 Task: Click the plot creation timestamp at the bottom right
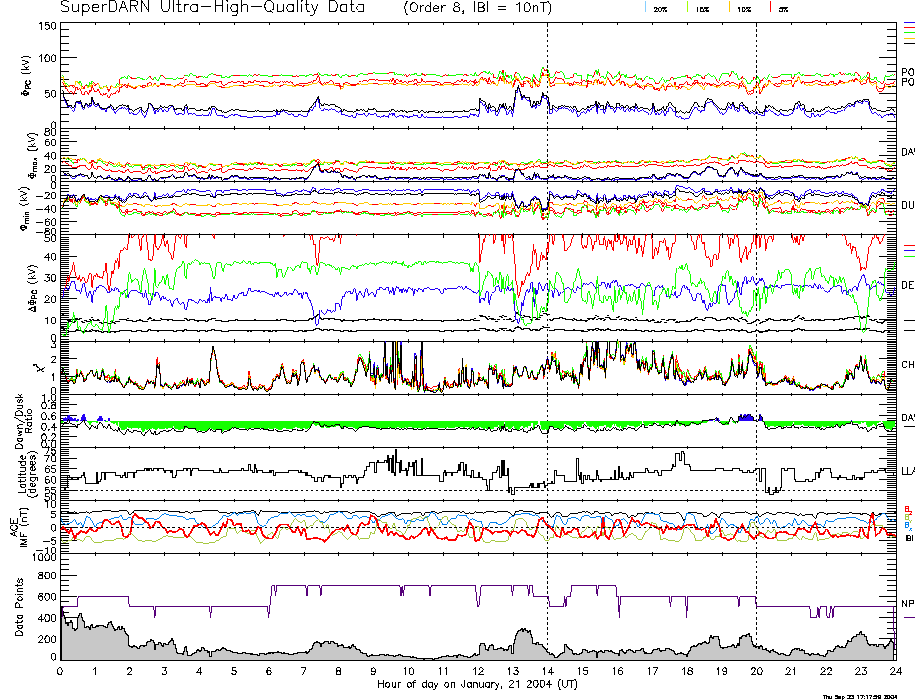[x=860, y=696]
